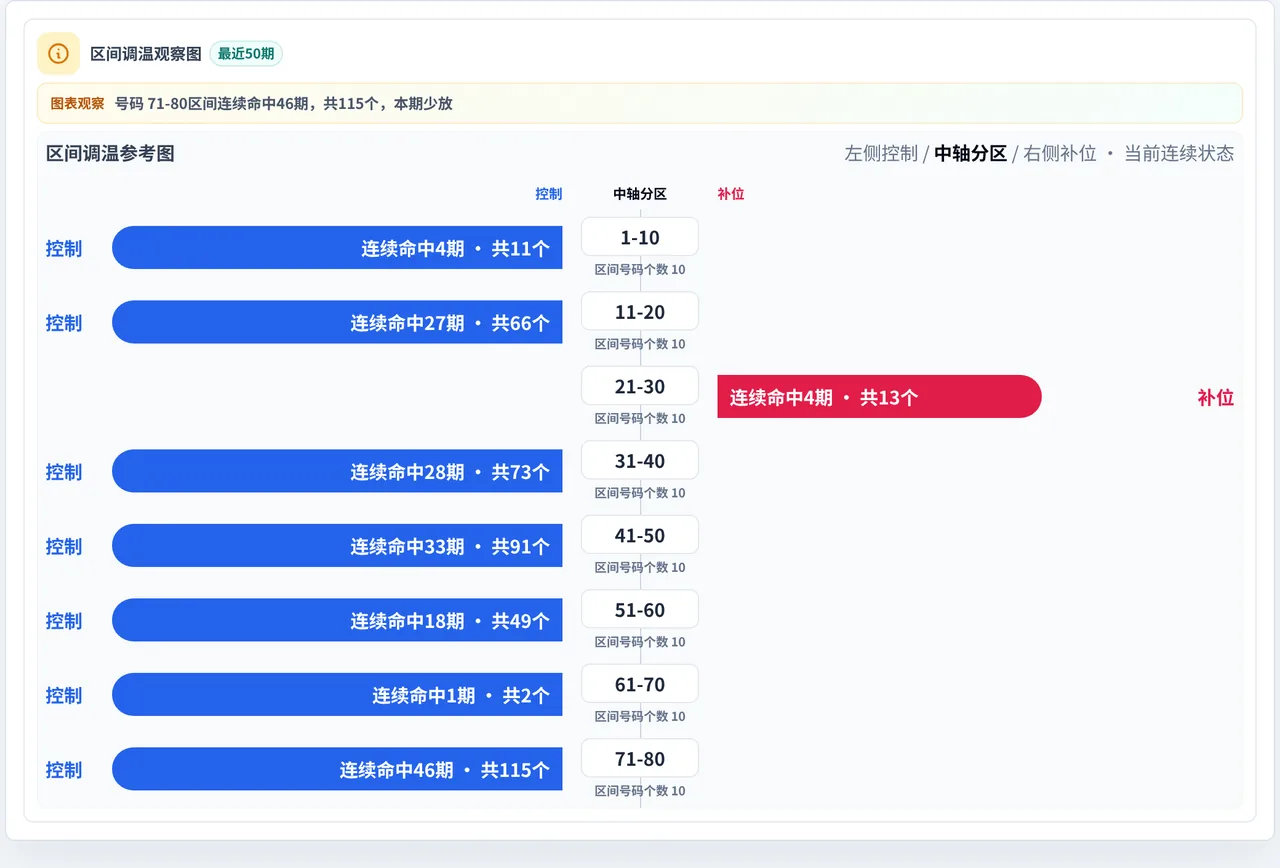Click the 控制 label beside 31-40 row
The image size is (1280, 868).
click(x=64, y=471)
